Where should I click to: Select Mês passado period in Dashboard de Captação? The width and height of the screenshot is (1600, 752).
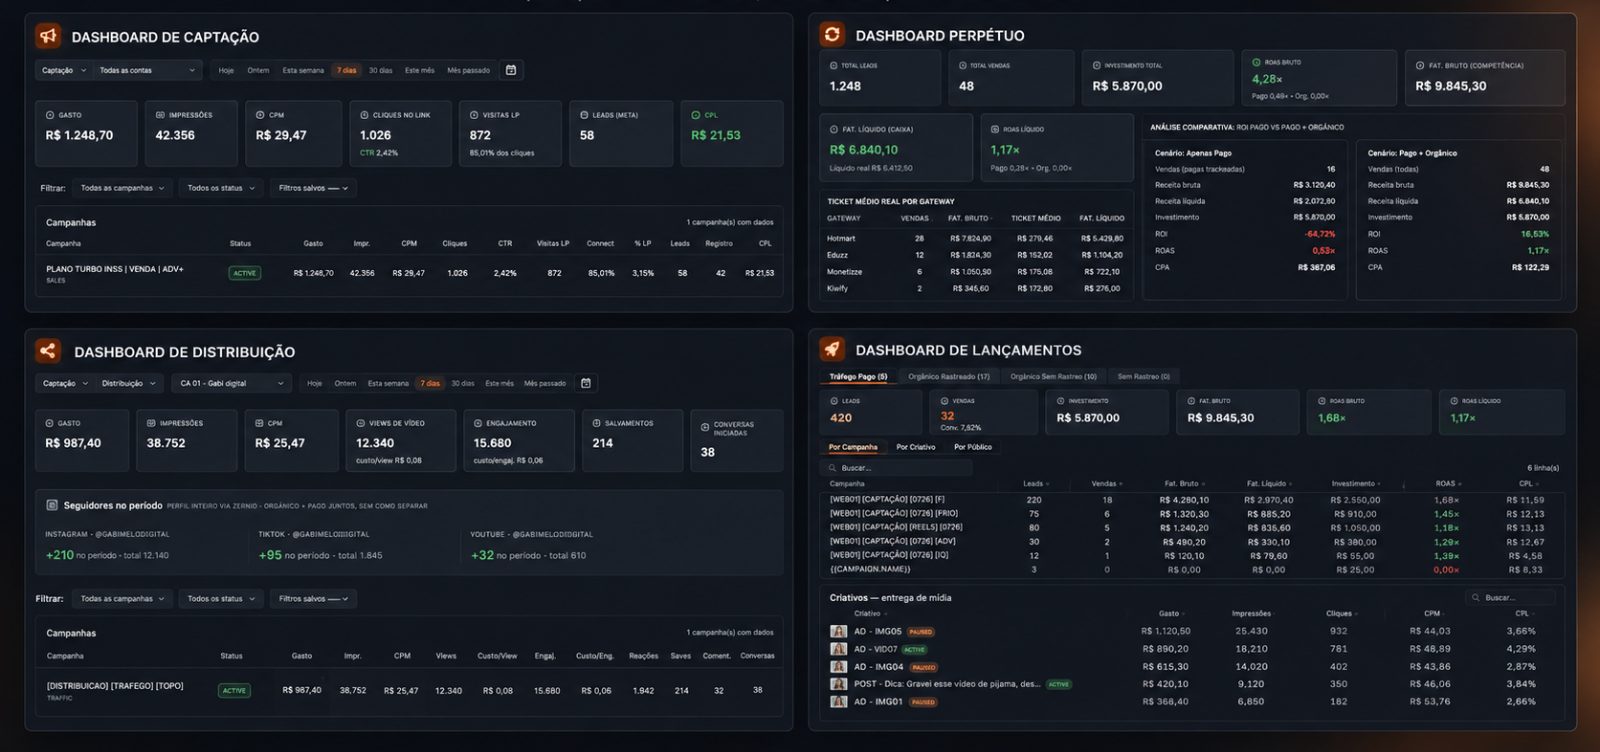click(x=468, y=70)
